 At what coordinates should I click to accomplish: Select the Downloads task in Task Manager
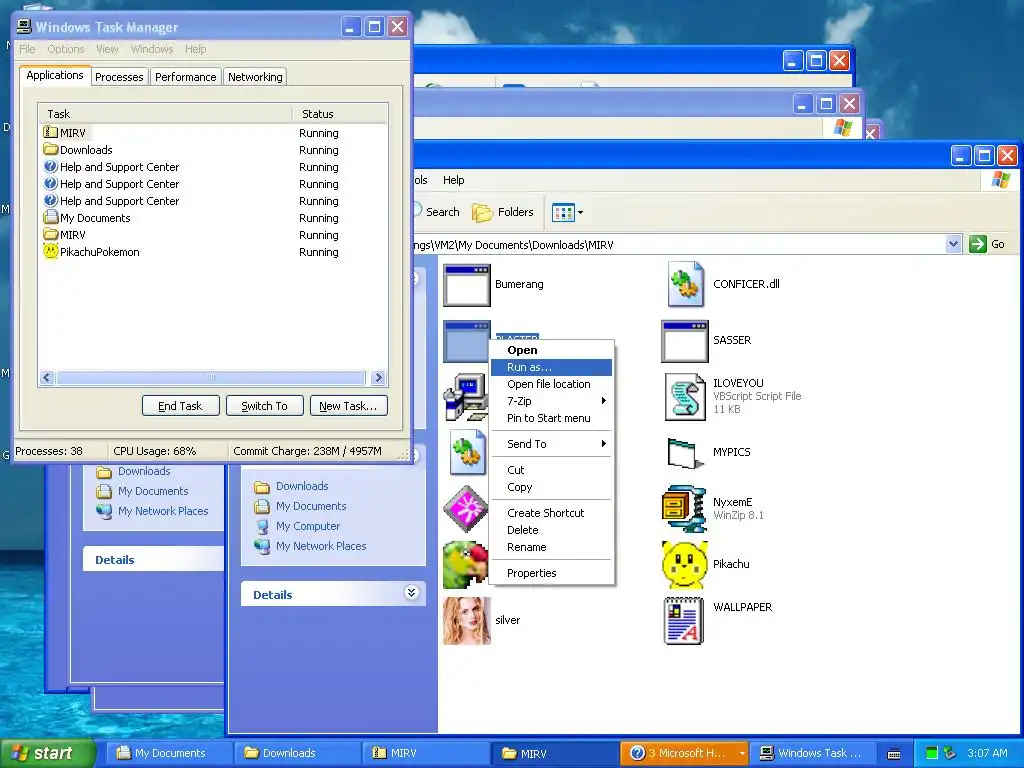[212, 150]
